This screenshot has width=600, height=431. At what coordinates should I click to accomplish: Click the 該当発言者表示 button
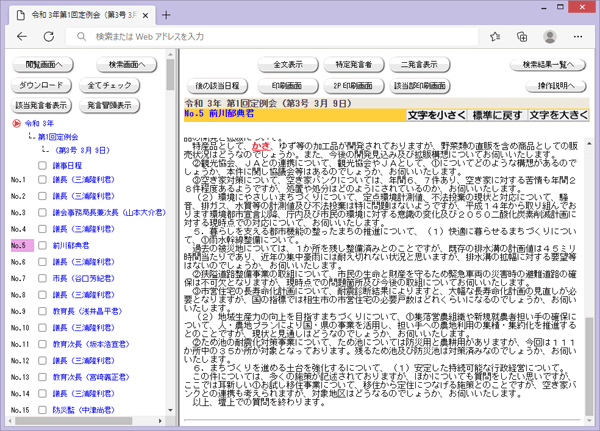tap(41, 105)
